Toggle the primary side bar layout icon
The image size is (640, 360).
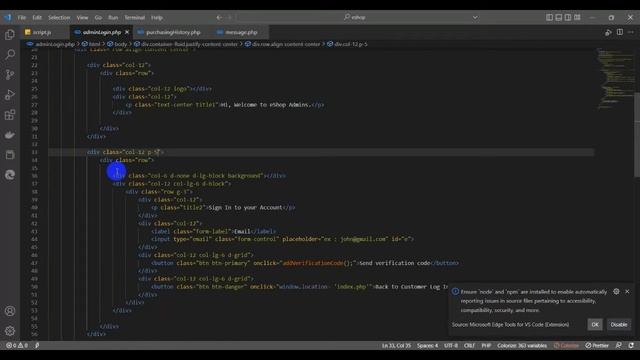549,18
